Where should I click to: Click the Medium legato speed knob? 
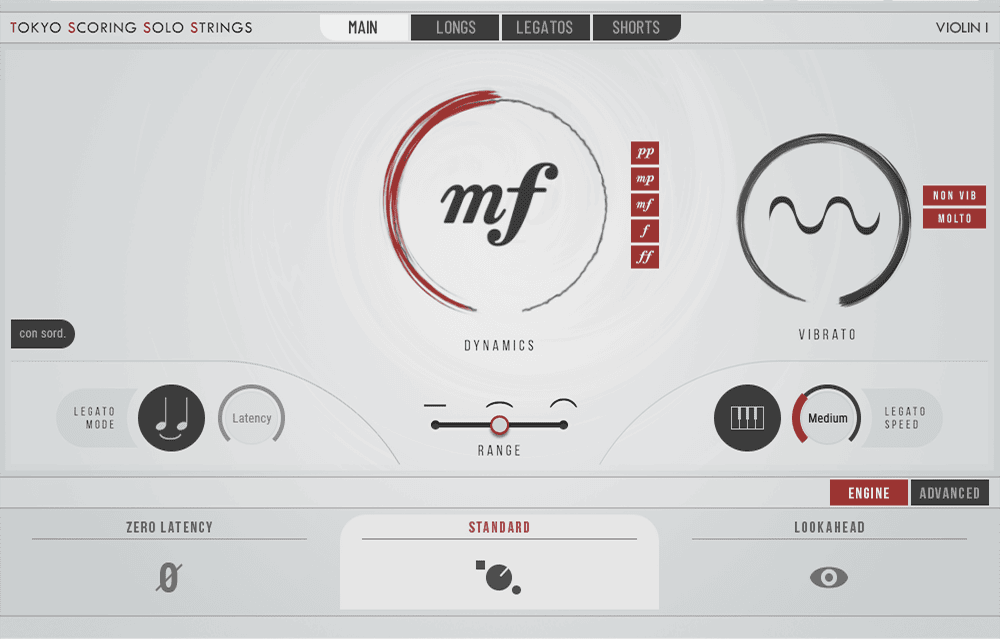(827, 418)
